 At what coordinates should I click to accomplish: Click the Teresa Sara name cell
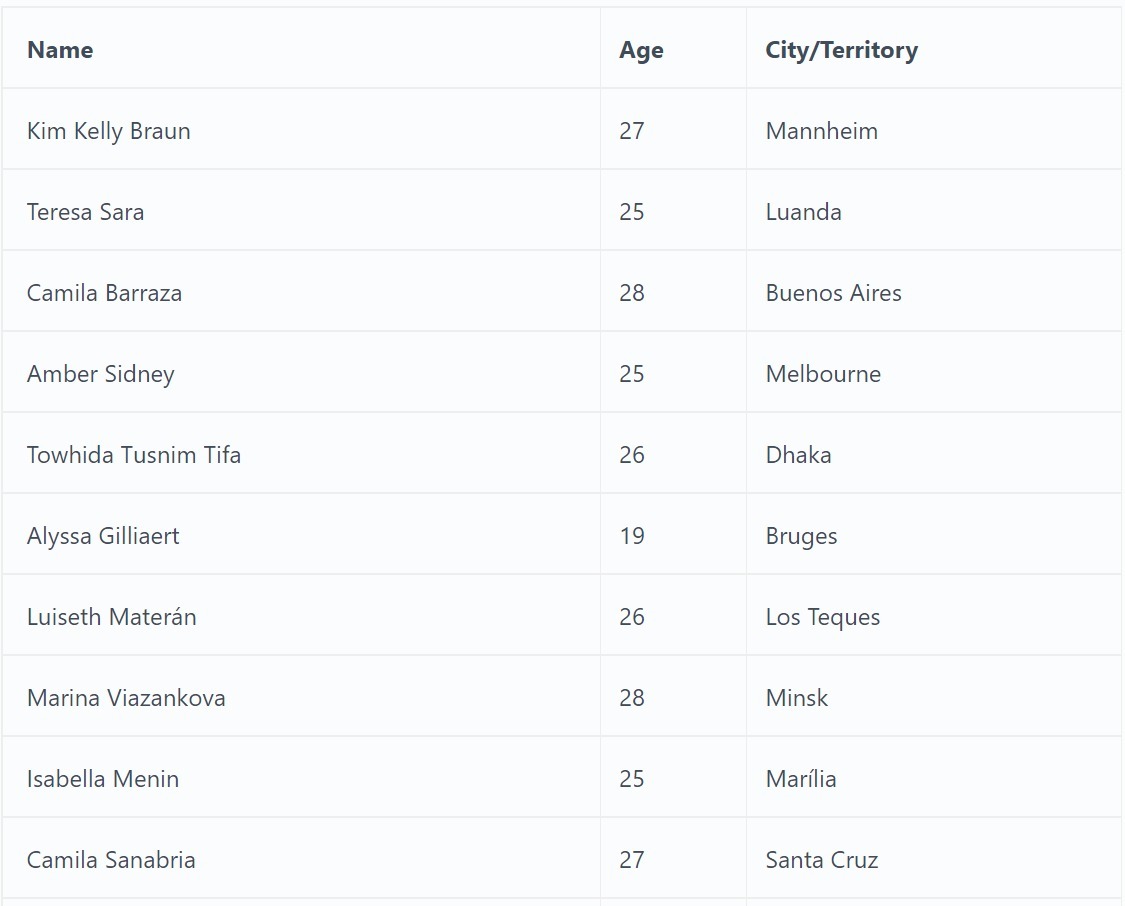pyautogui.click(x=85, y=212)
